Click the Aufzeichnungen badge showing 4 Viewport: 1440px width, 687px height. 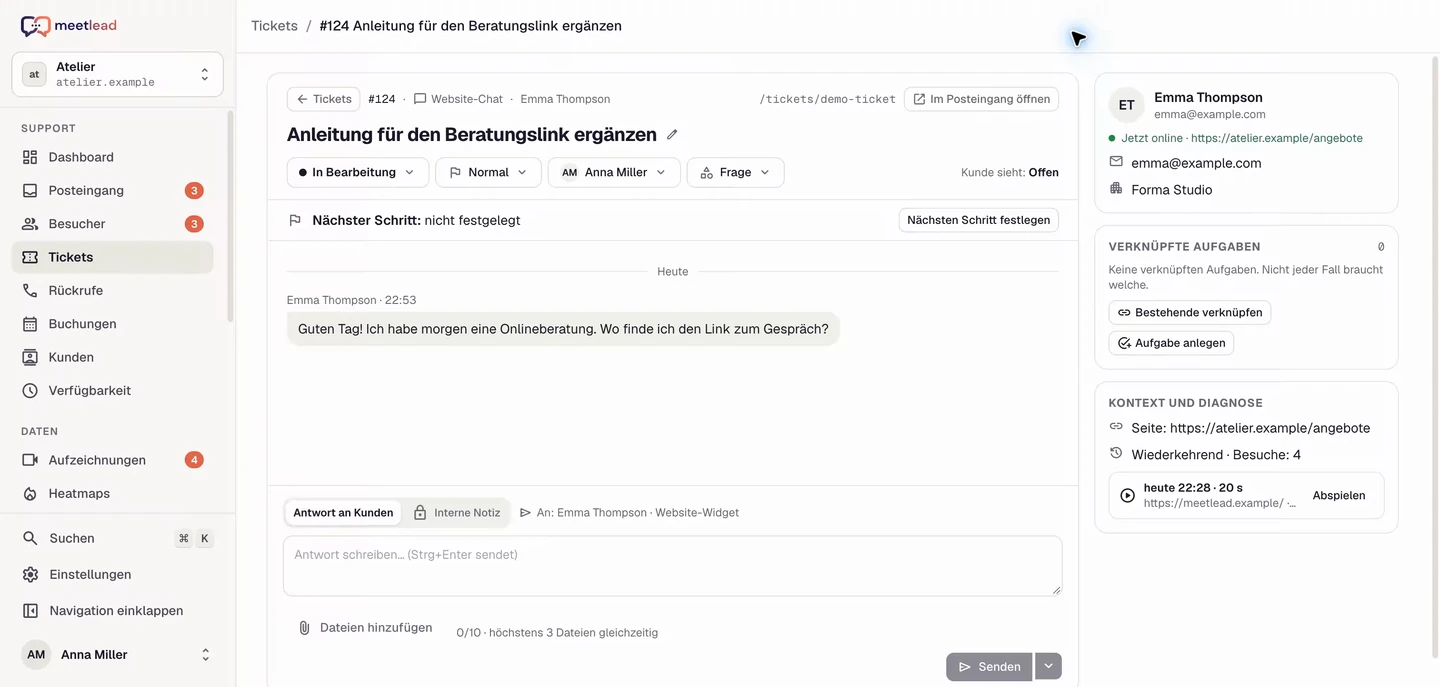(194, 460)
